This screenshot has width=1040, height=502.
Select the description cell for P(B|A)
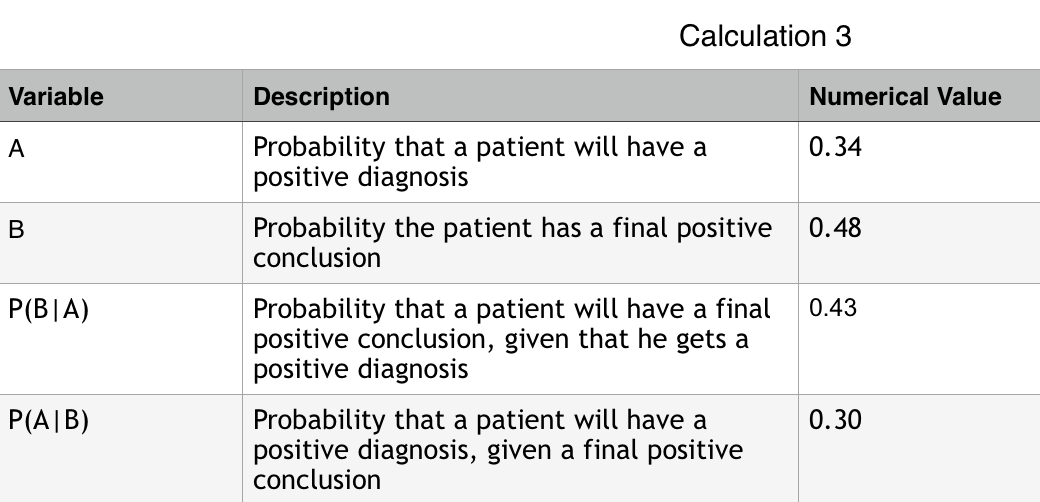(512, 338)
